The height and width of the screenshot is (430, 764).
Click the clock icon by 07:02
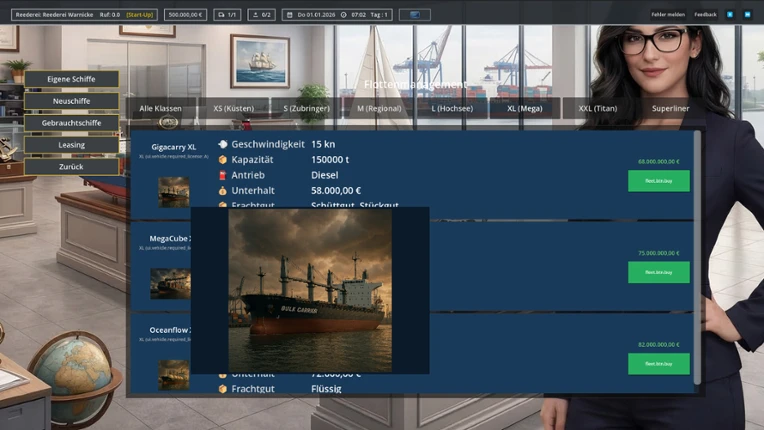tap(344, 15)
